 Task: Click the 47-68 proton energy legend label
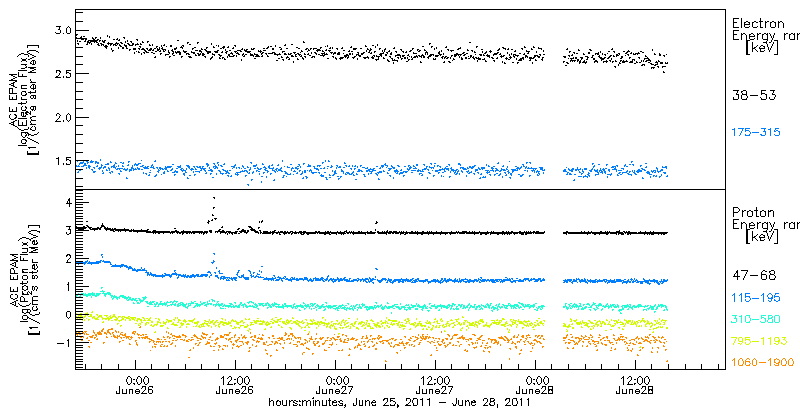click(754, 276)
